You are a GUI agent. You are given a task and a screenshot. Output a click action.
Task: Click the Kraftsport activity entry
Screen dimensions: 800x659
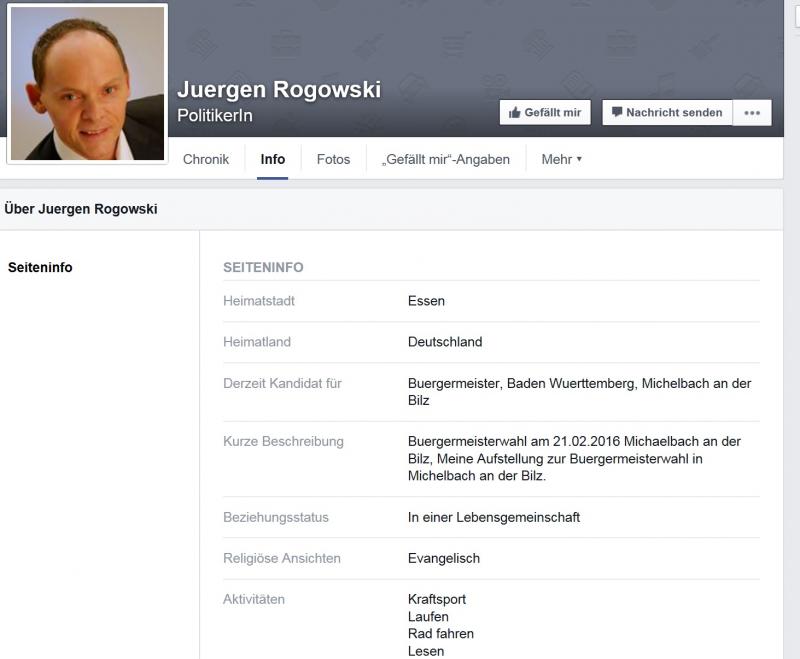[x=437, y=599]
